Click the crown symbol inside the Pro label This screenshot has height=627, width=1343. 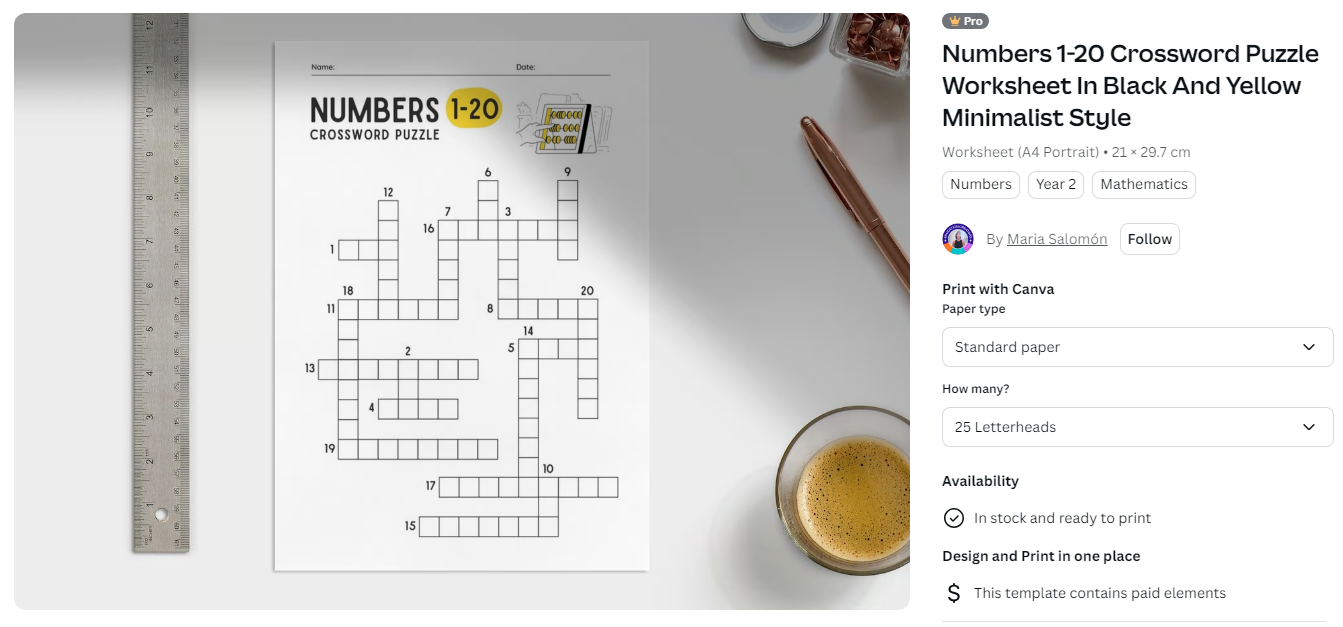[952, 21]
